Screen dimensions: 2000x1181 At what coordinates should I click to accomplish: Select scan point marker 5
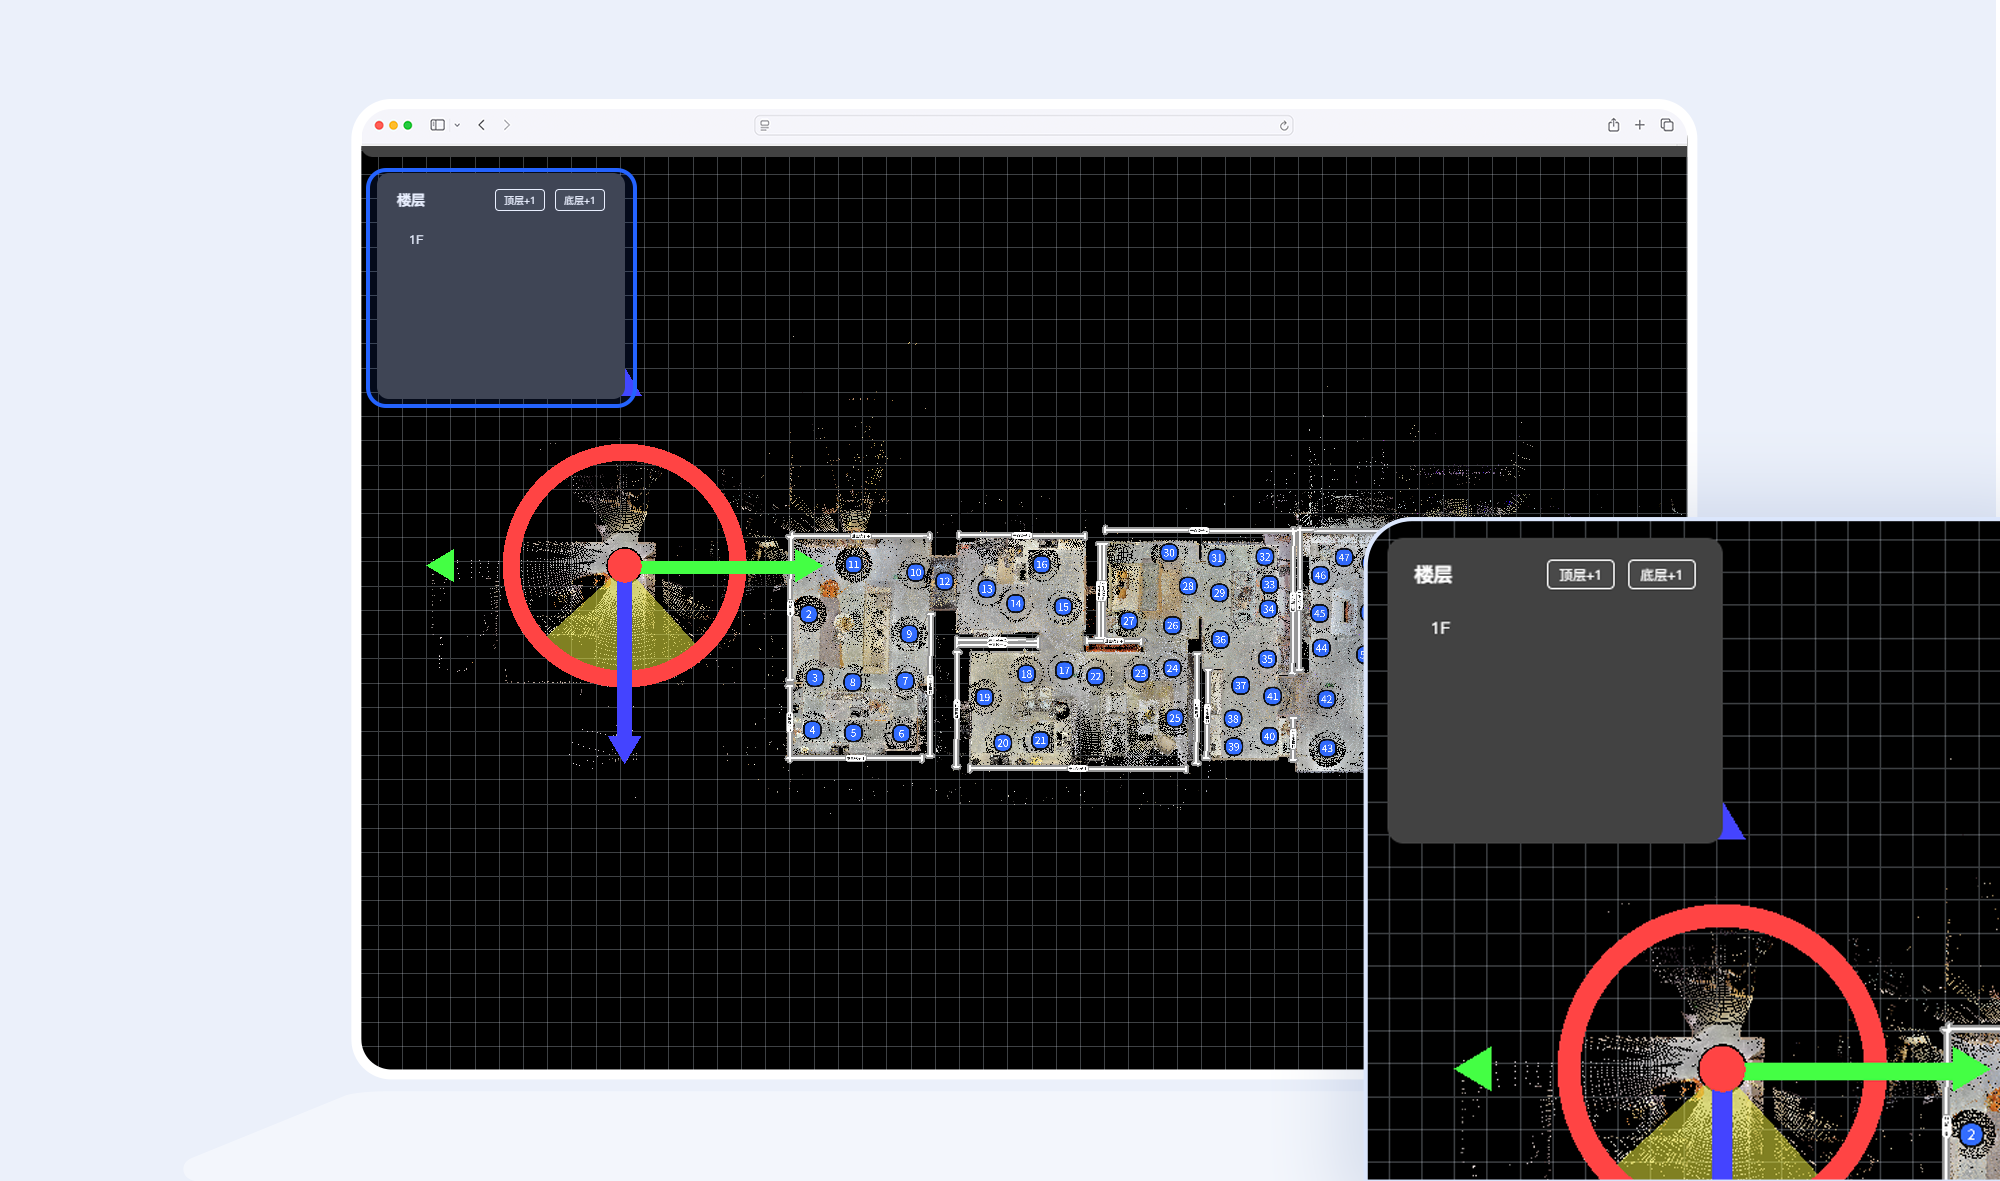[853, 733]
